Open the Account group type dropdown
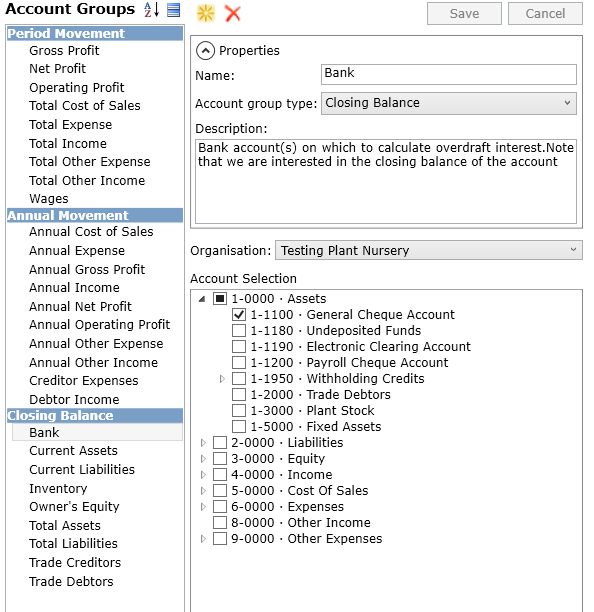 click(448, 103)
